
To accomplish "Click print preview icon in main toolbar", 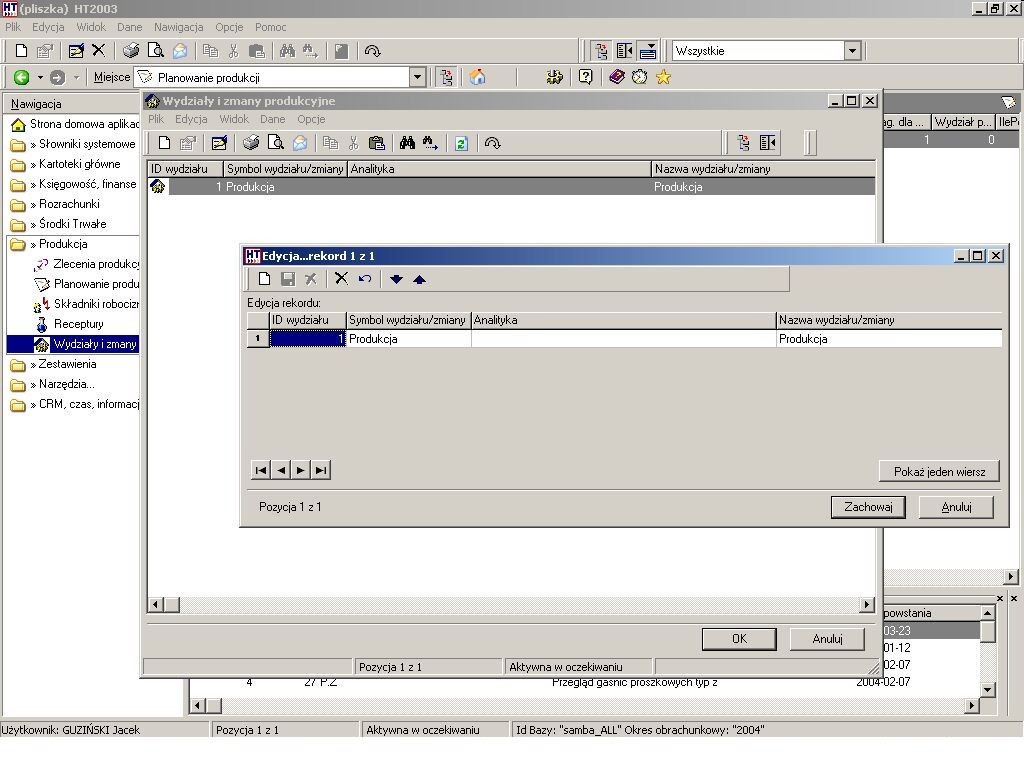I will click(x=155, y=51).
